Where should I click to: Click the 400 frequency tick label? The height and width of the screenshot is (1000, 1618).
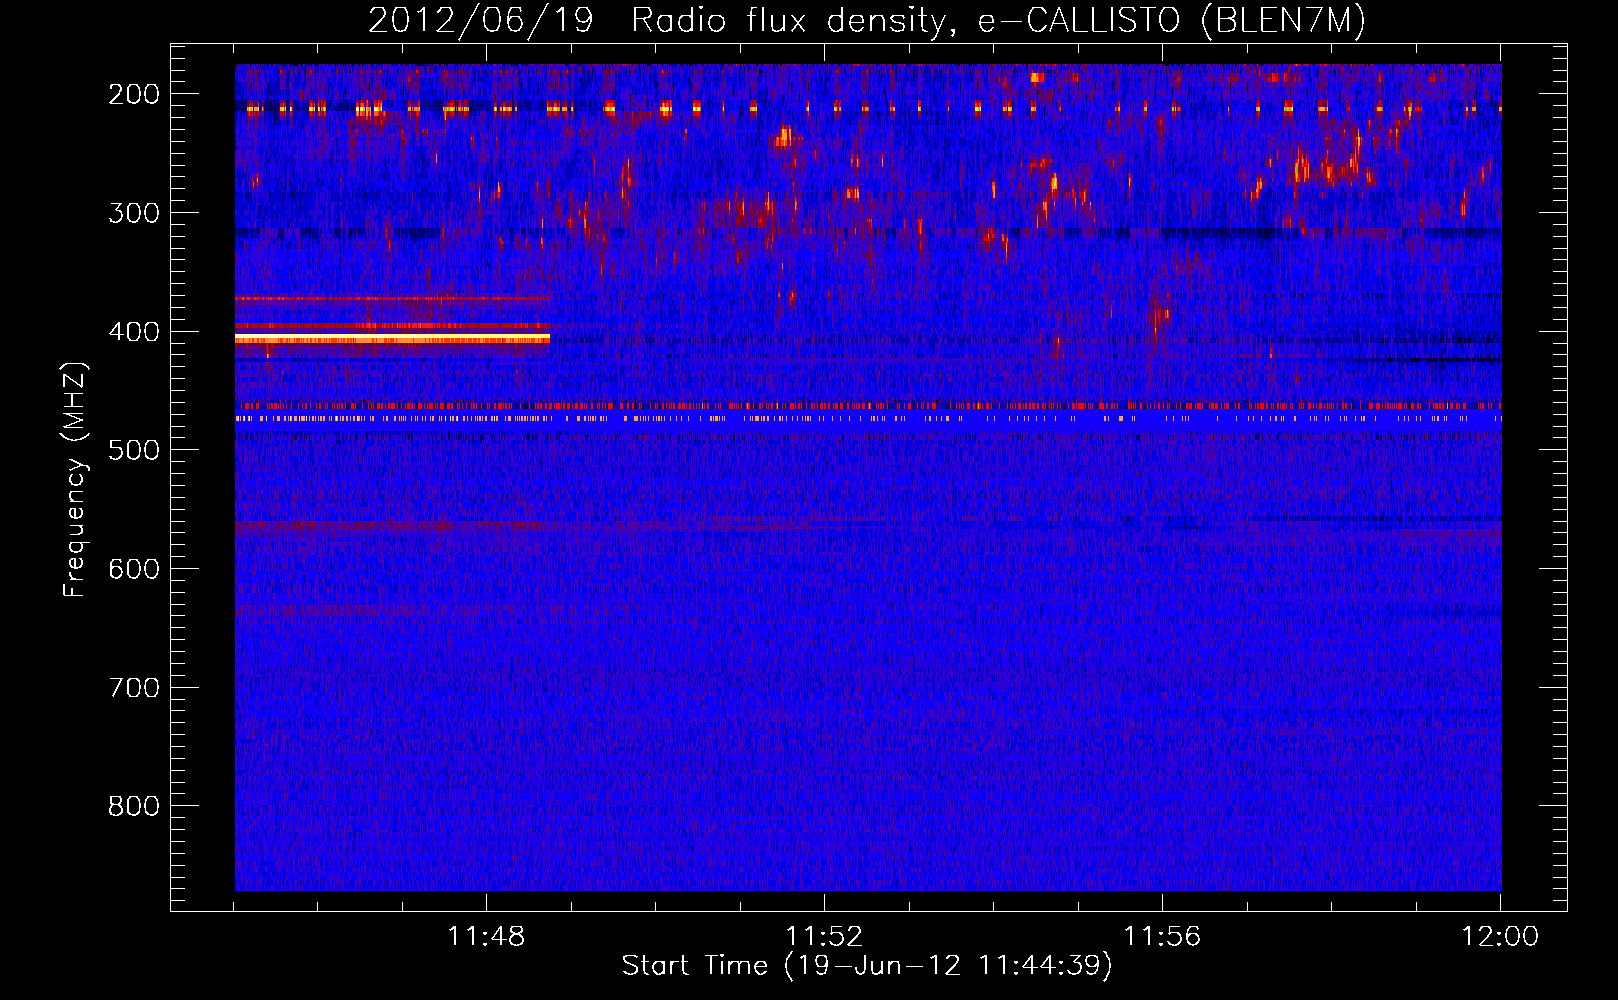[x=134, y=332]
